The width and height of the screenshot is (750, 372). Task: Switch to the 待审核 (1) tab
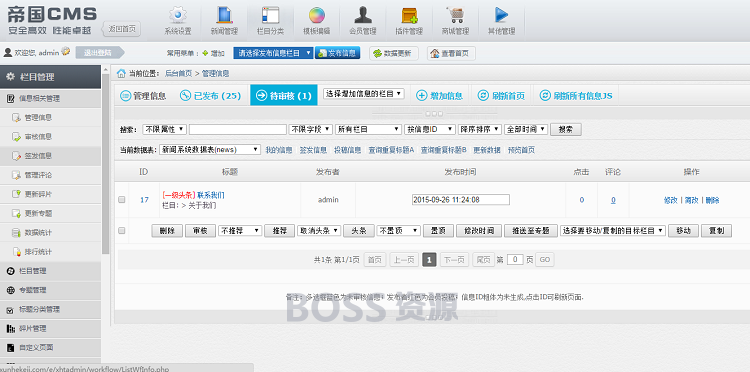284,95
